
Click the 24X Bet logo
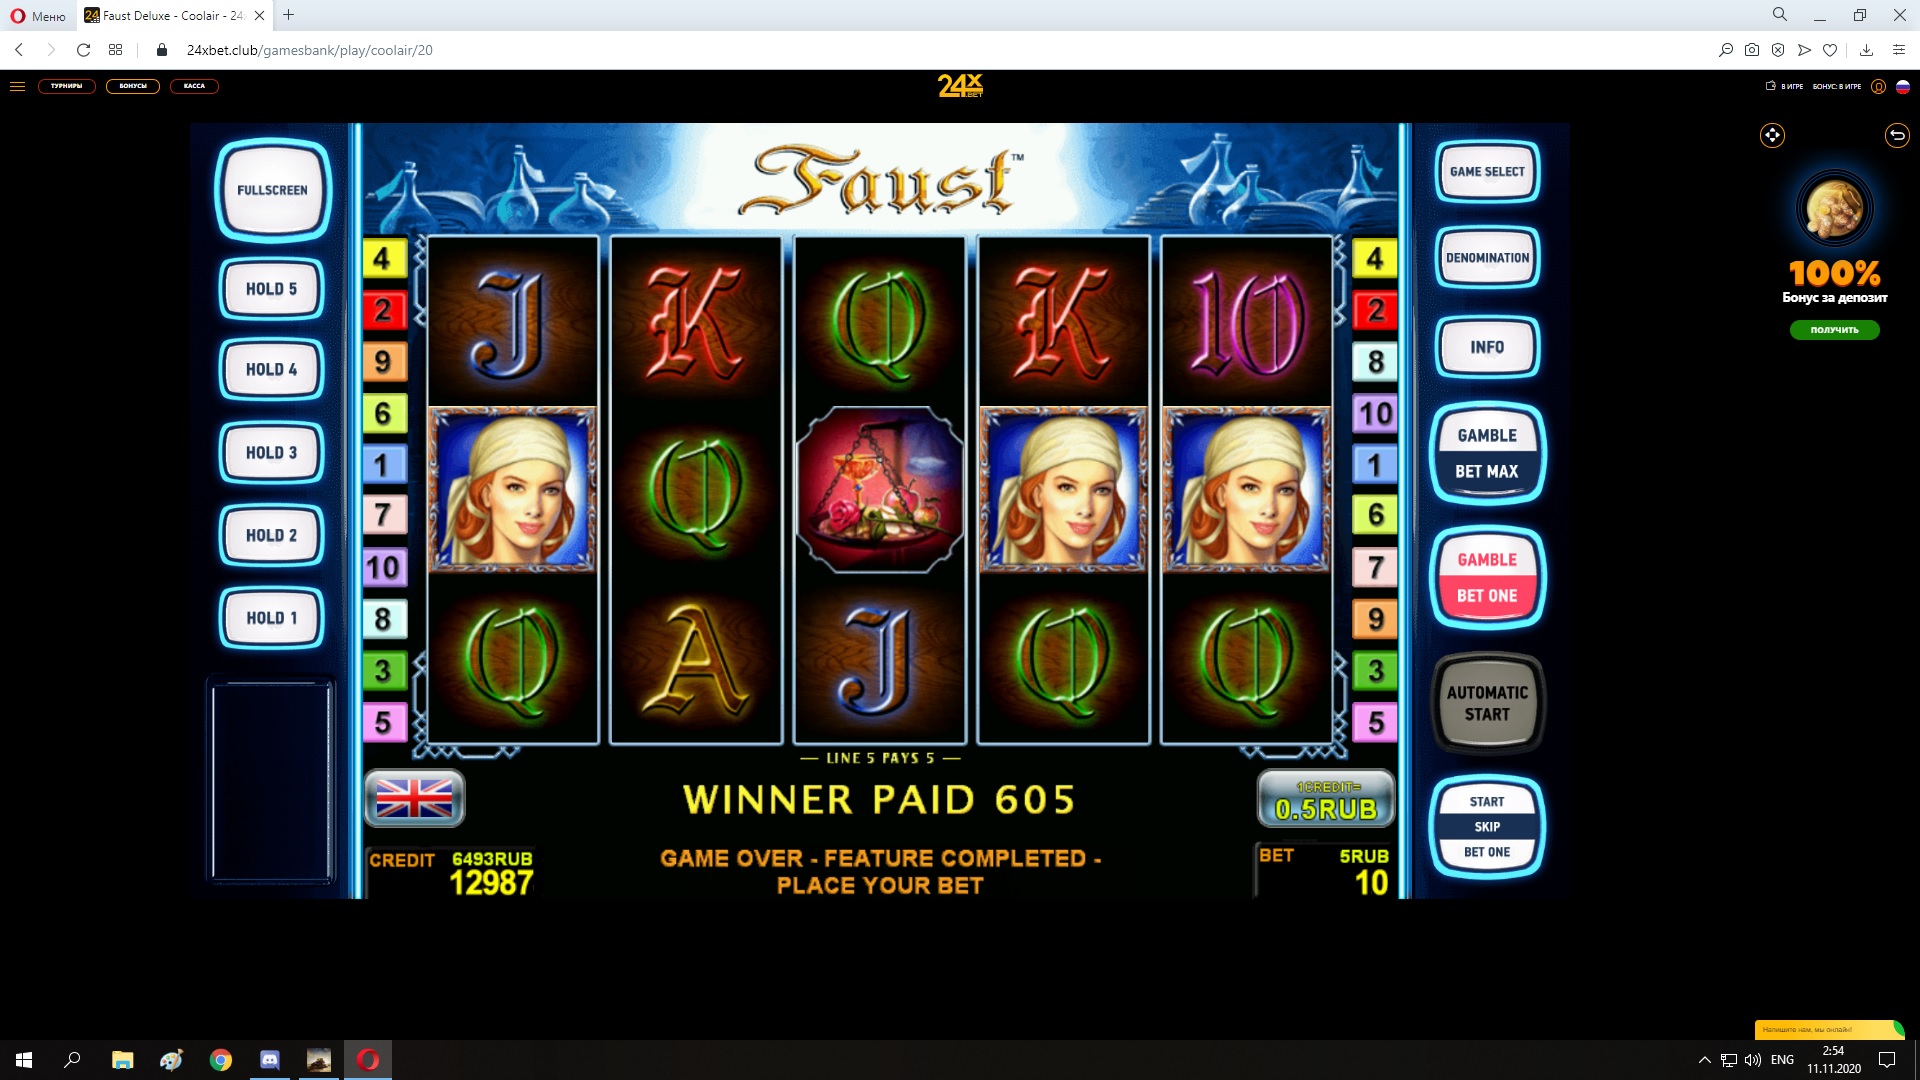tap(960, 86)
